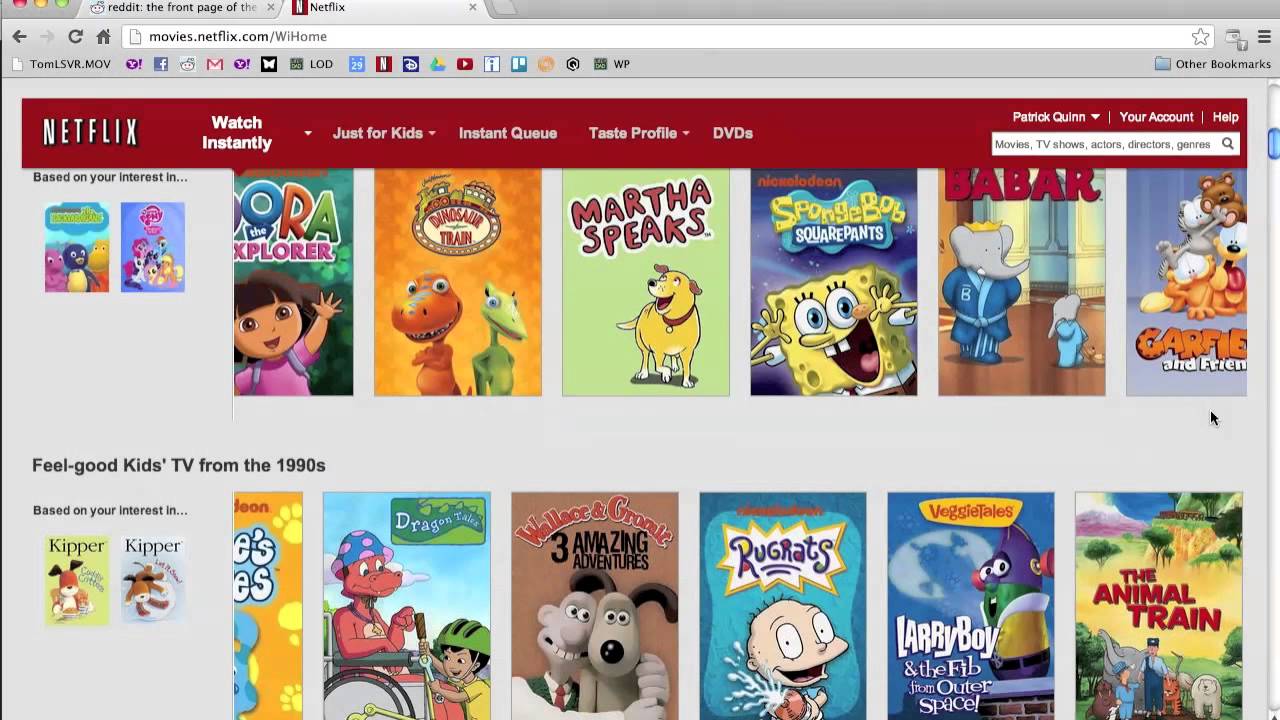The width and height of the screenshot is (1280, 720).
Task: Open the browser home page icon
Action: tap(103, 36)
